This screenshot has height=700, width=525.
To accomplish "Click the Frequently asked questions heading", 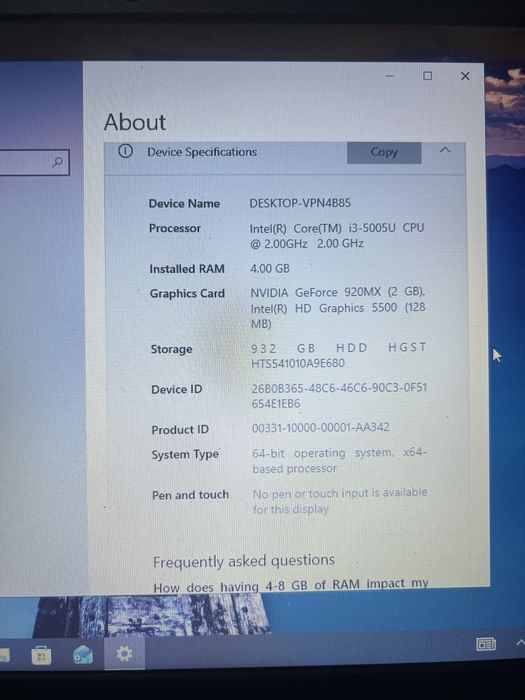I will (244, 561).
